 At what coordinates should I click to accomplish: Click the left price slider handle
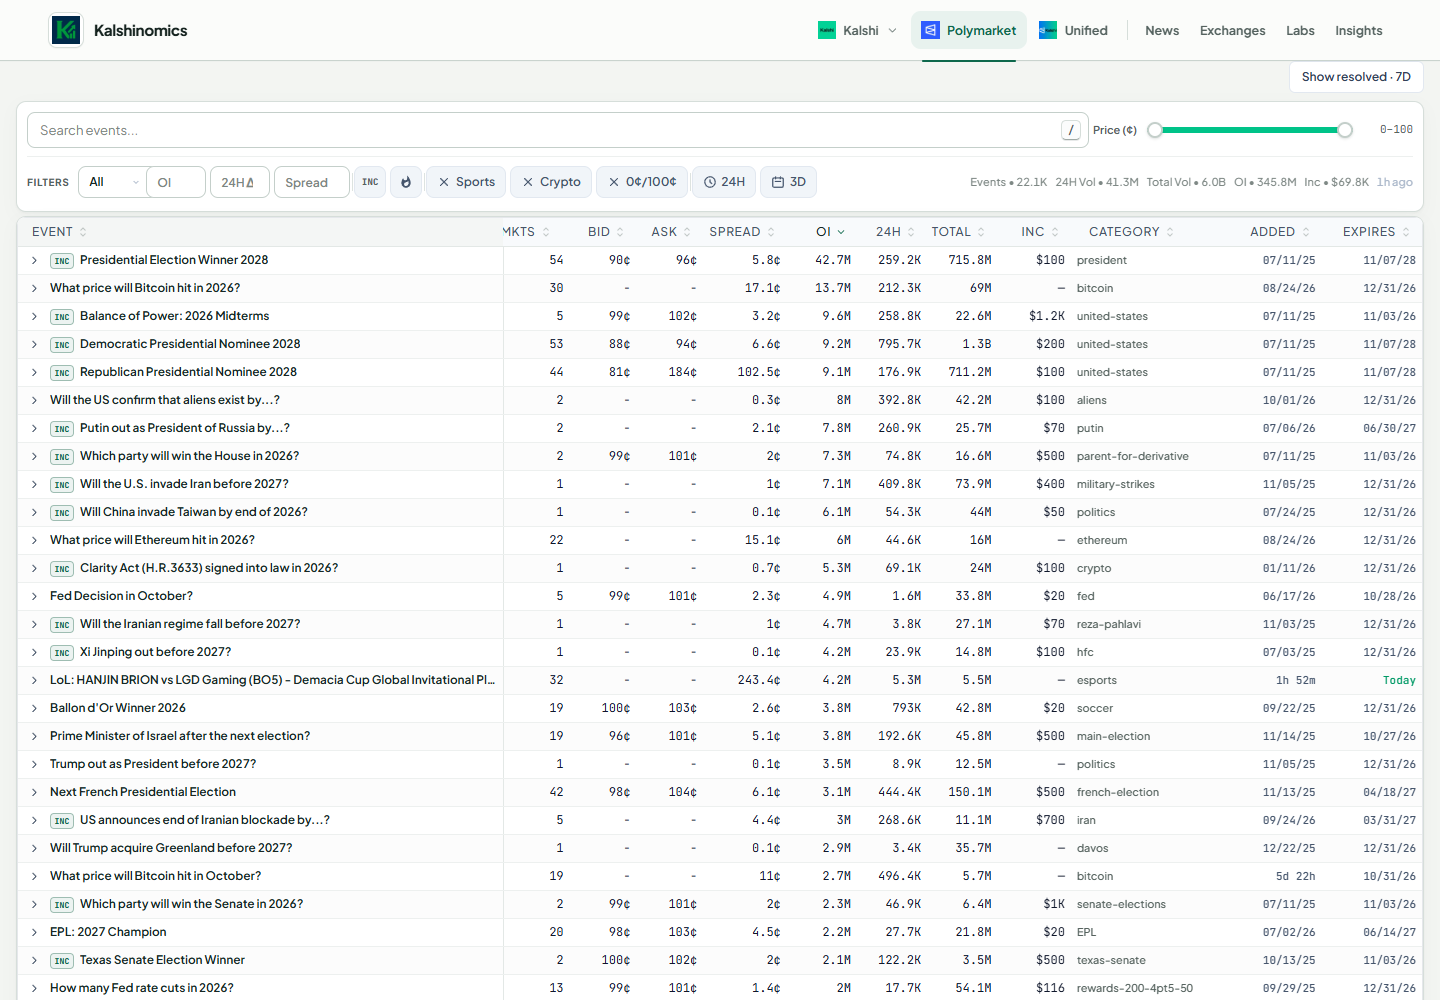[x=1155, y=130]
